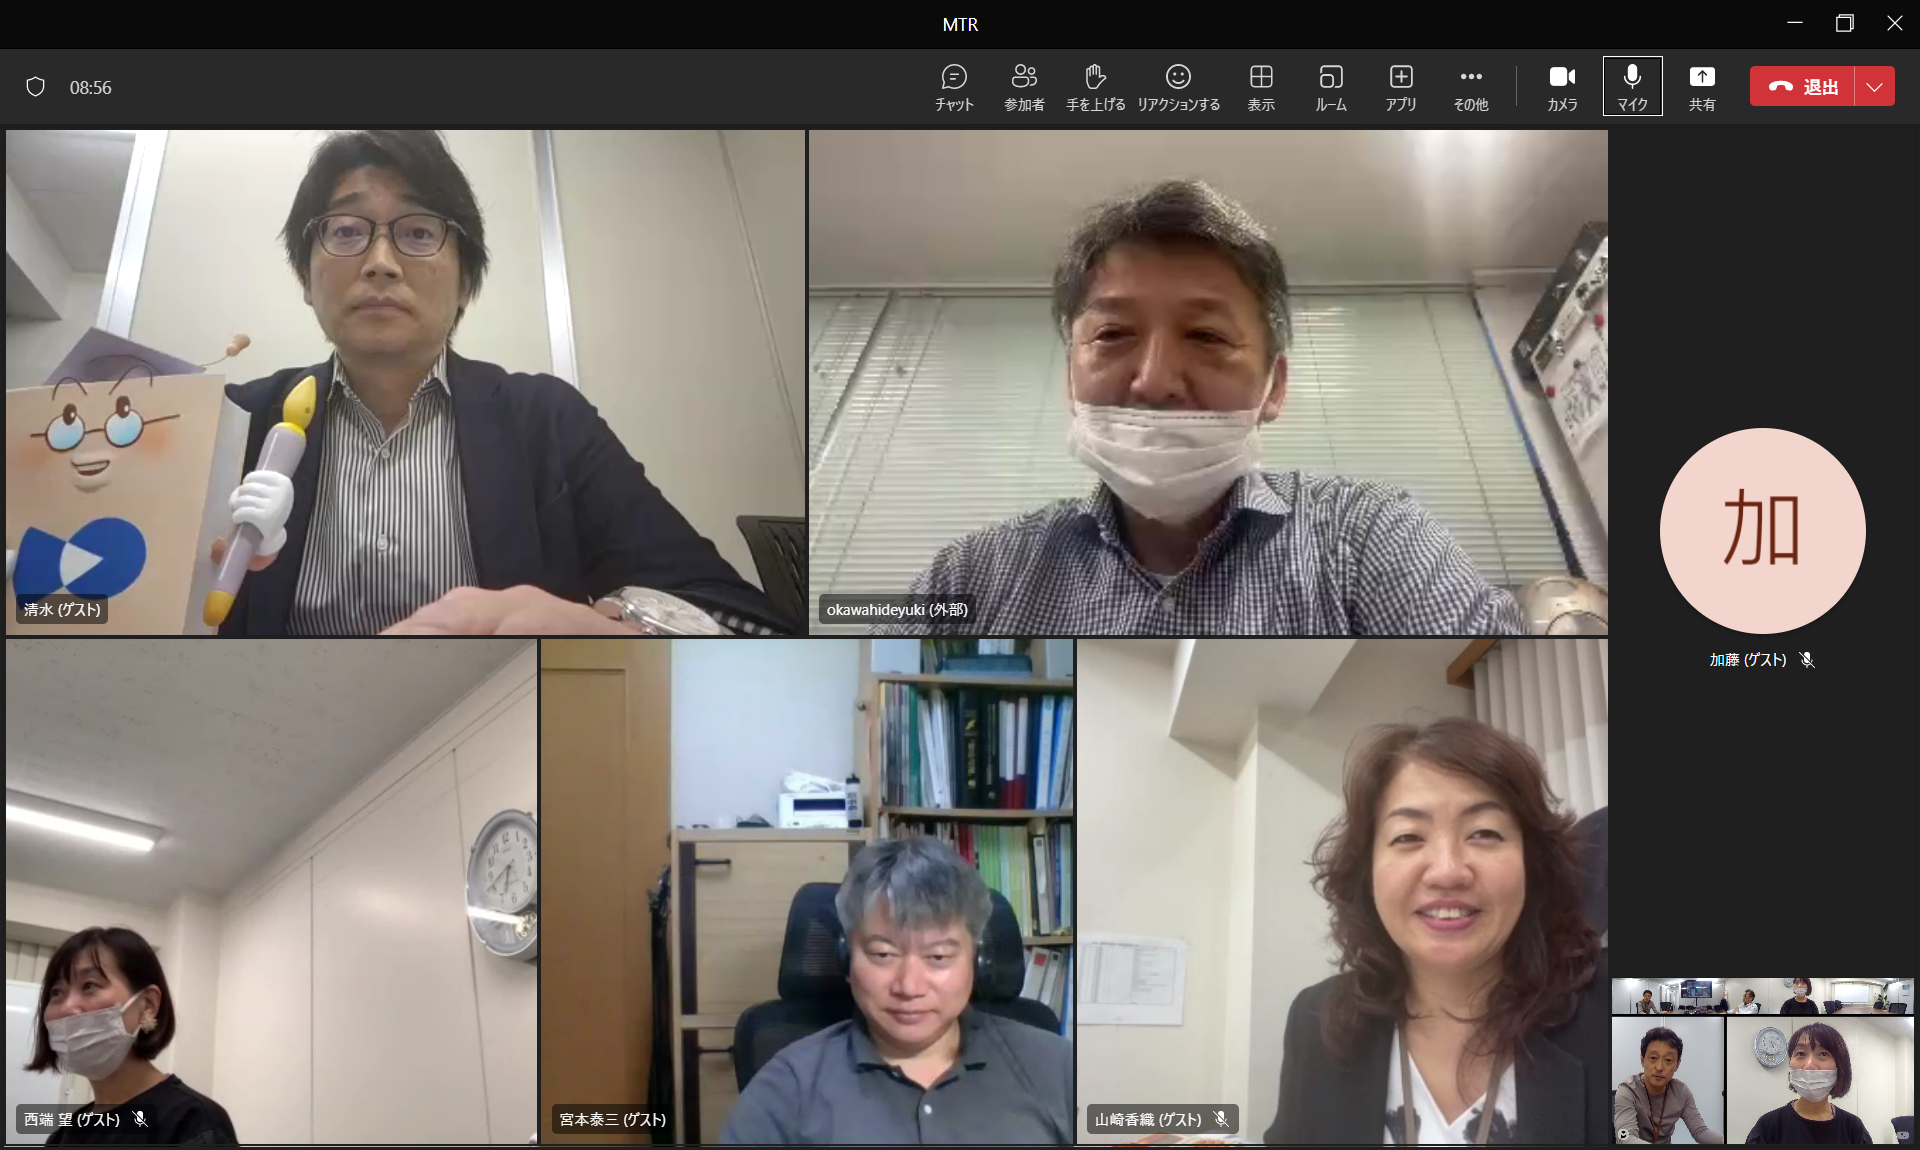The height and width of the screenshot is (1150, 1920).
Task: Raise hand with 手を上げる
Action: pyautogui.click(x=1095, y=87)
